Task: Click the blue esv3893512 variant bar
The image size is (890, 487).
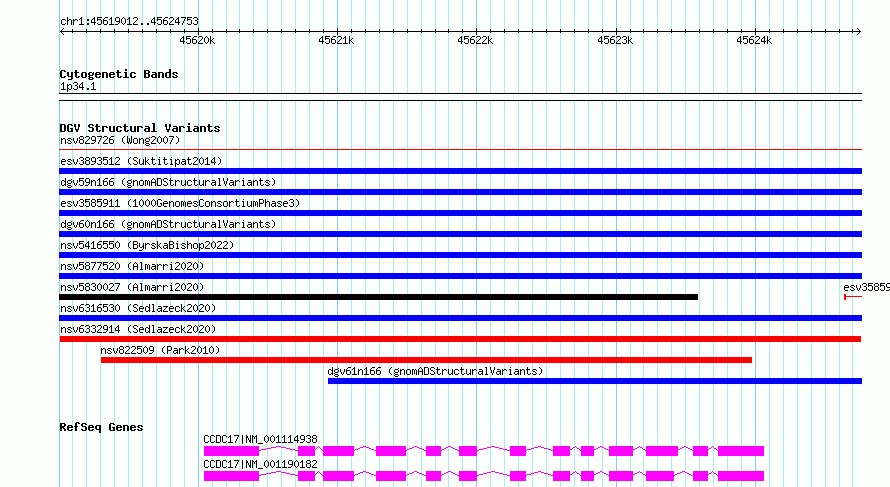Action: coord(460,171)
